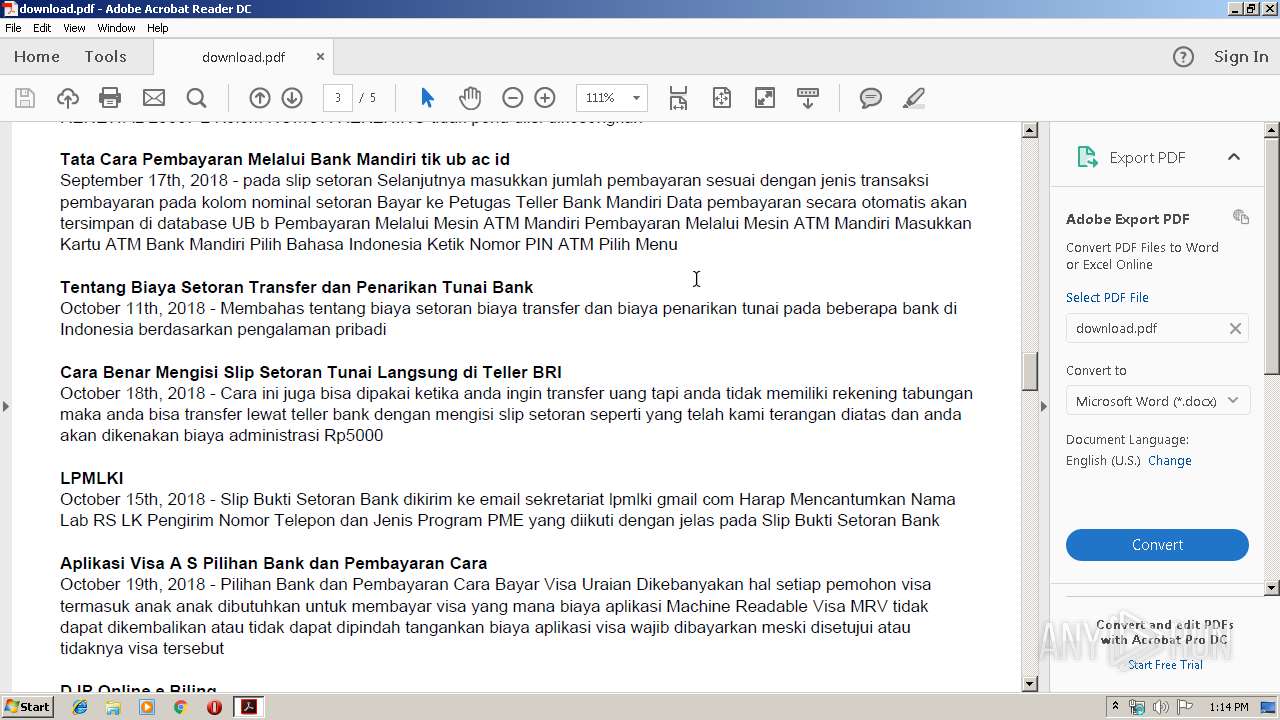This screenshot has width=1280, height=720.
Task: Click Acrobat Reader taskbar button
Action: click(x=248, y=707)
